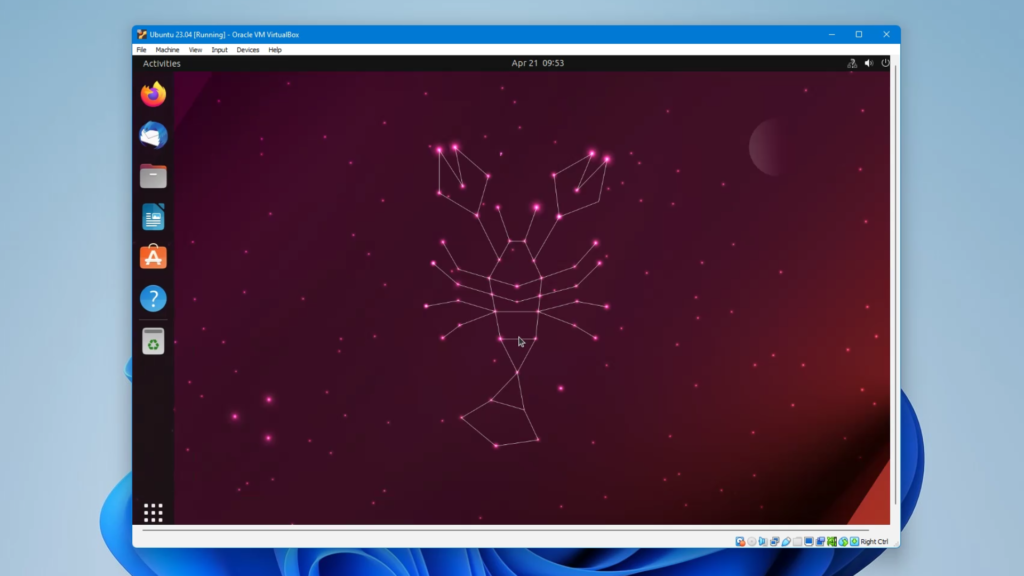The width and height of the screenshot is (1024, 576).
Task: Click the power icon in Ubuntu top bar
Action: 885,63
